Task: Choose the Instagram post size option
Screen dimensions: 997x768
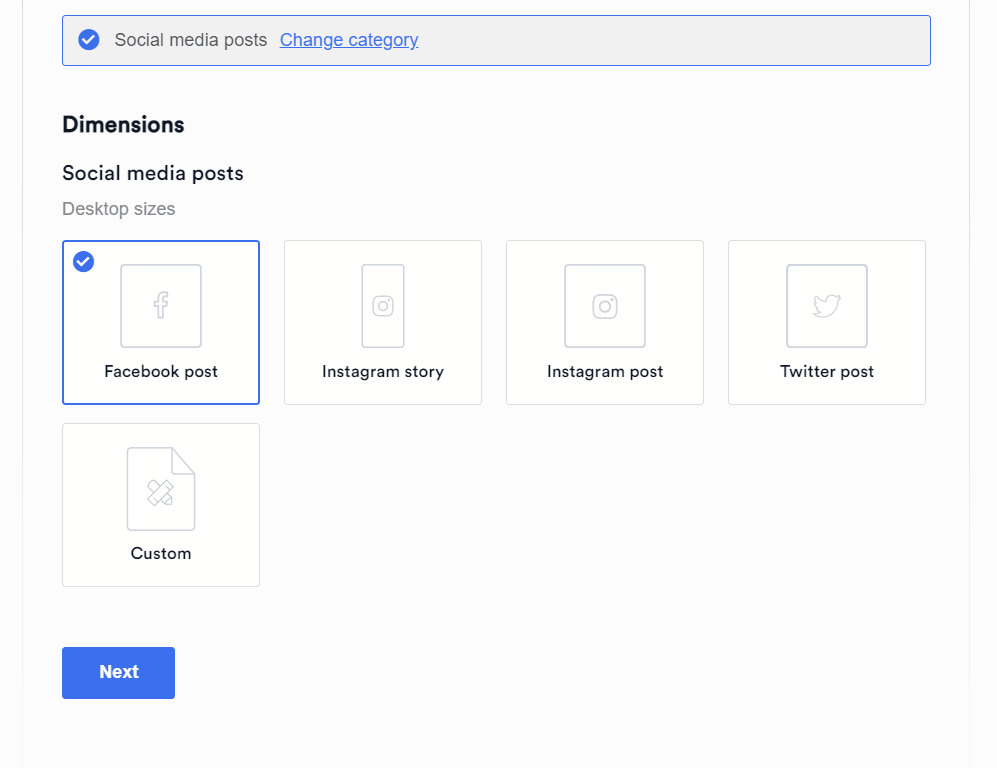Action: 605,322
